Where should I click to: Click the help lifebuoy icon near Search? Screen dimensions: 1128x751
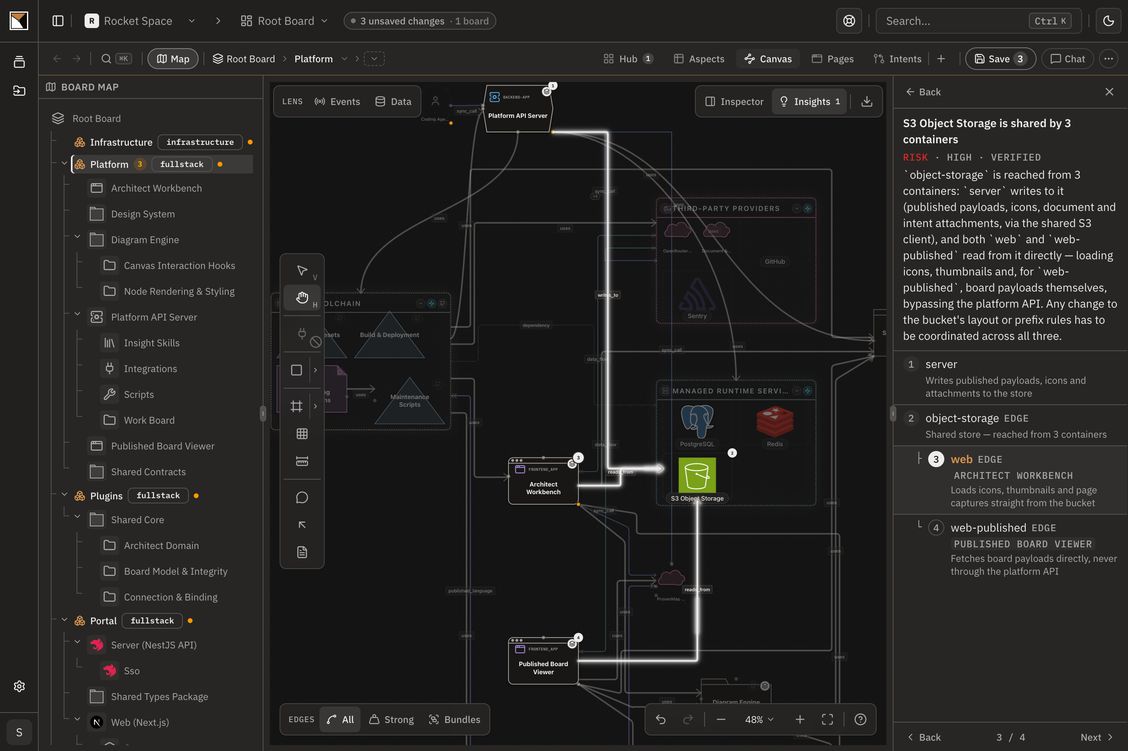pos(849,21)
